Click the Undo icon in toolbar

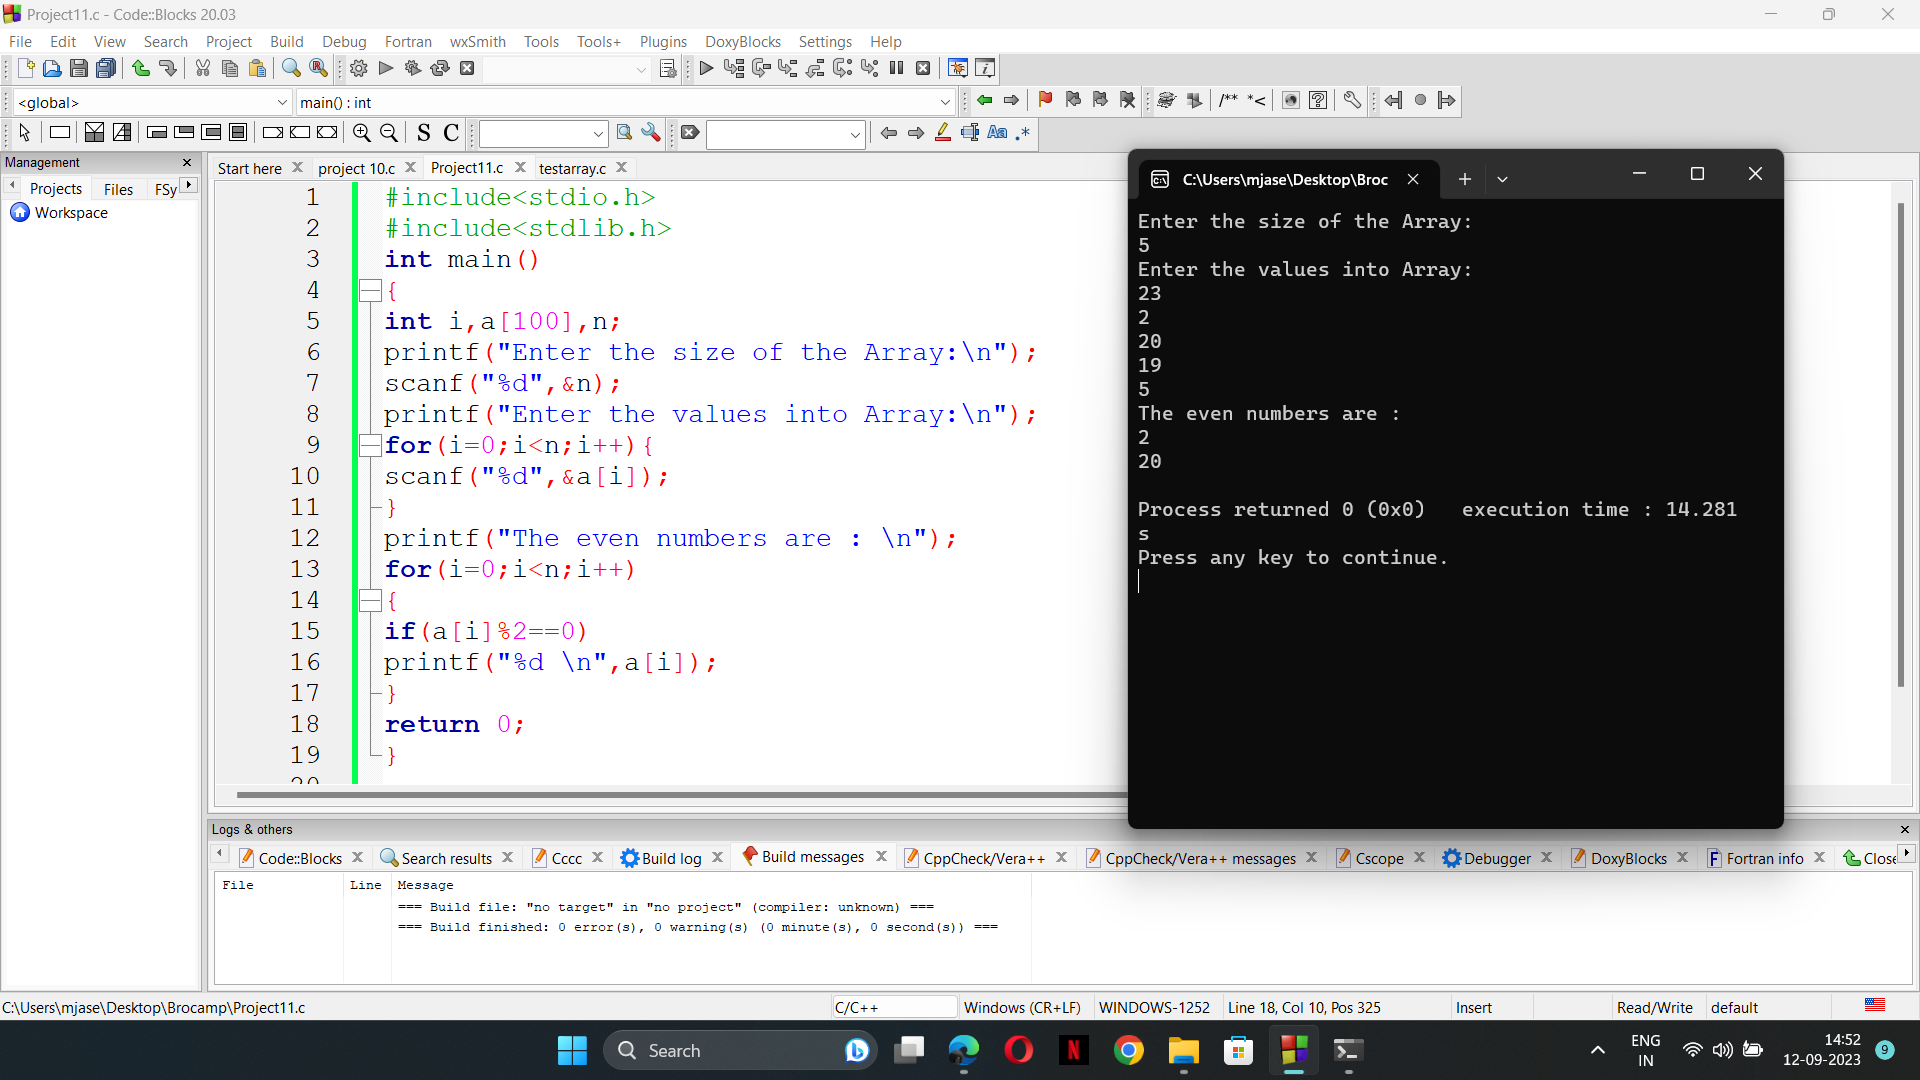click(x=140, y=69)
